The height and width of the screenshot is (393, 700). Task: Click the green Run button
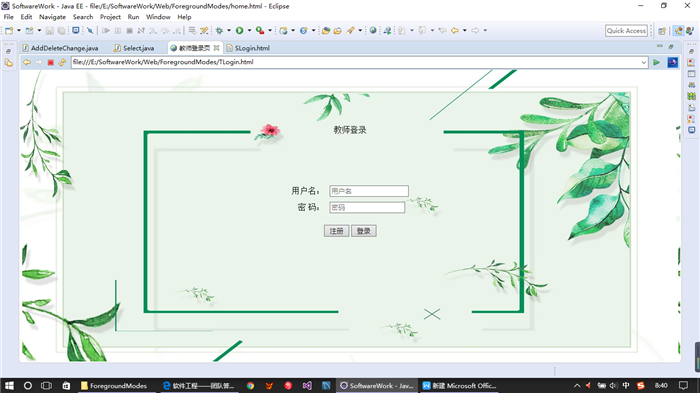click(x=240, y=30)
